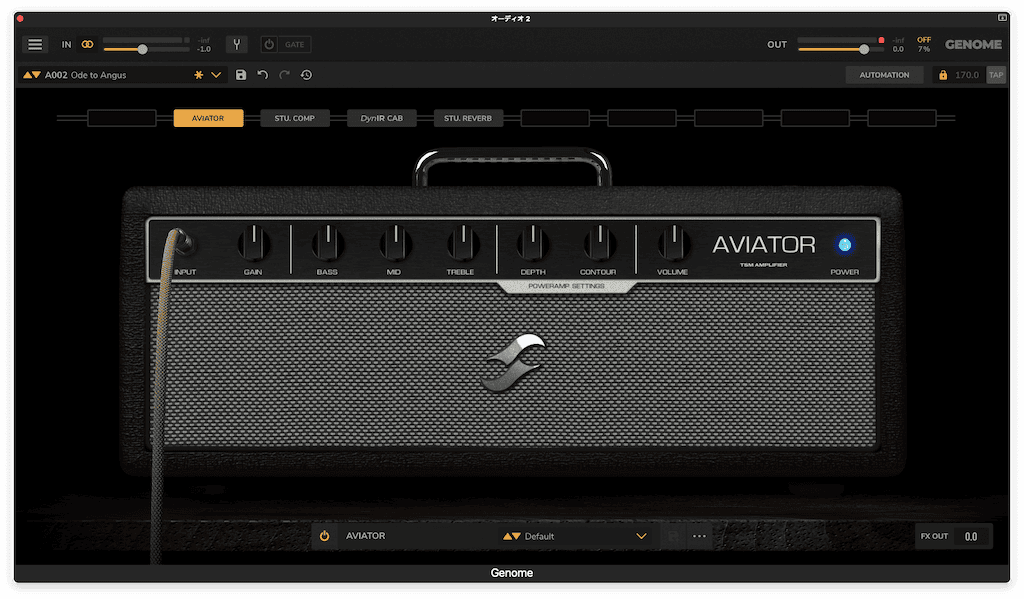Toggle the OFF 7% CPU indicator
Screen dimensions: 1024x599
click(924, 44)
